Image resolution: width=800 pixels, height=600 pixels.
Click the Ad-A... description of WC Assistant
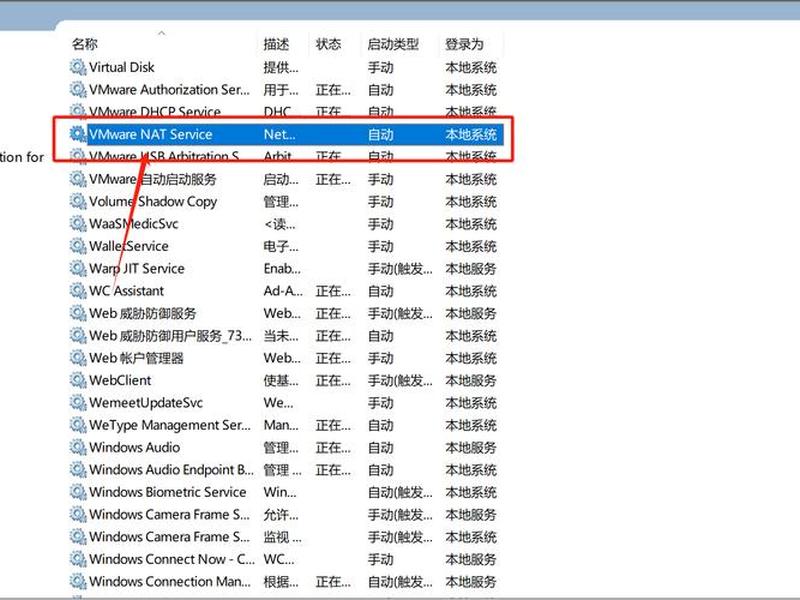283,291
